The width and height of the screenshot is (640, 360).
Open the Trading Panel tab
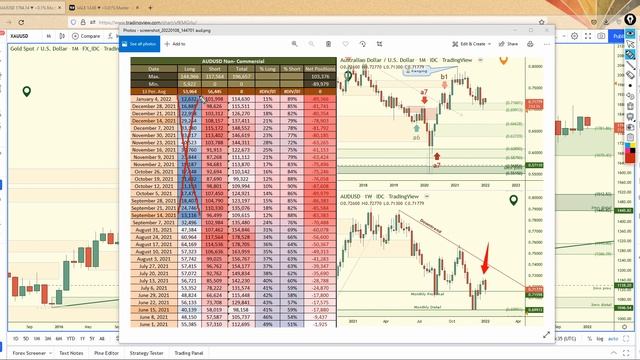pos(189,353)
